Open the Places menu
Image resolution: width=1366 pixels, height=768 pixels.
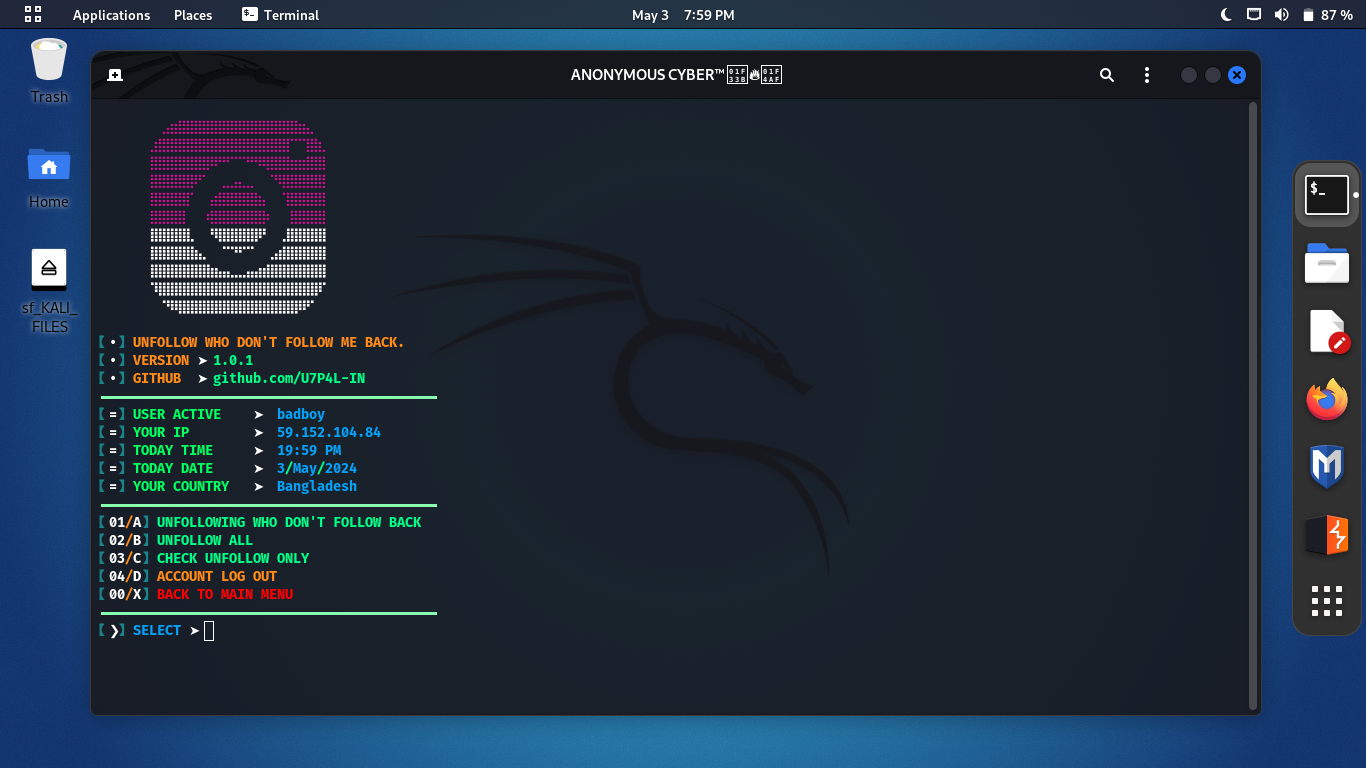coord(193,15)
